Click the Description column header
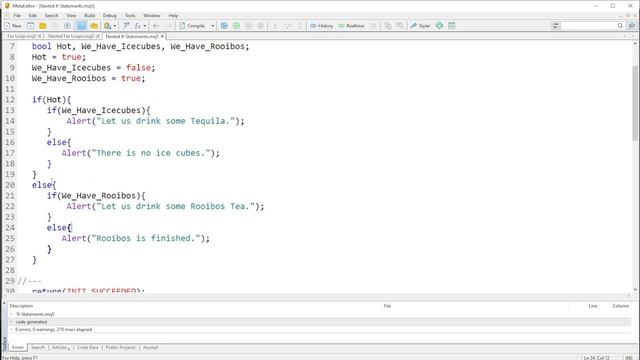Screen dimensions: 640x360 coord(195,306)
